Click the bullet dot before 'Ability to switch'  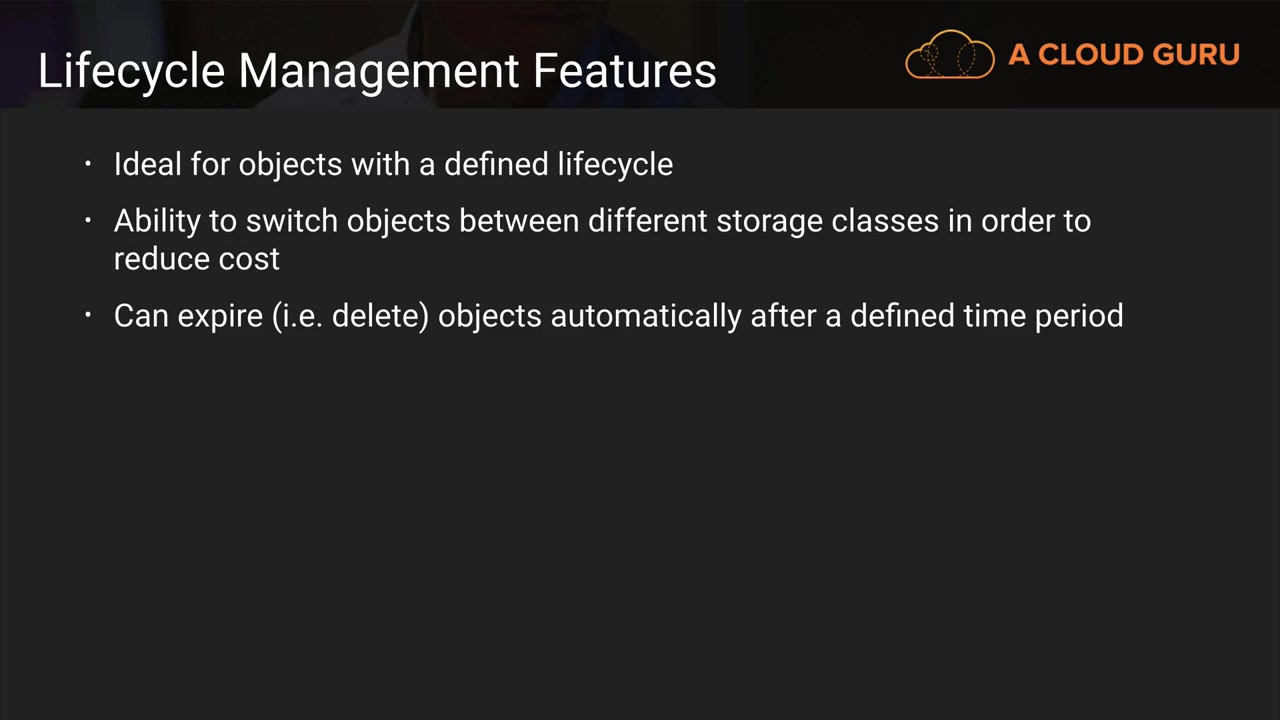pos(88,219)
